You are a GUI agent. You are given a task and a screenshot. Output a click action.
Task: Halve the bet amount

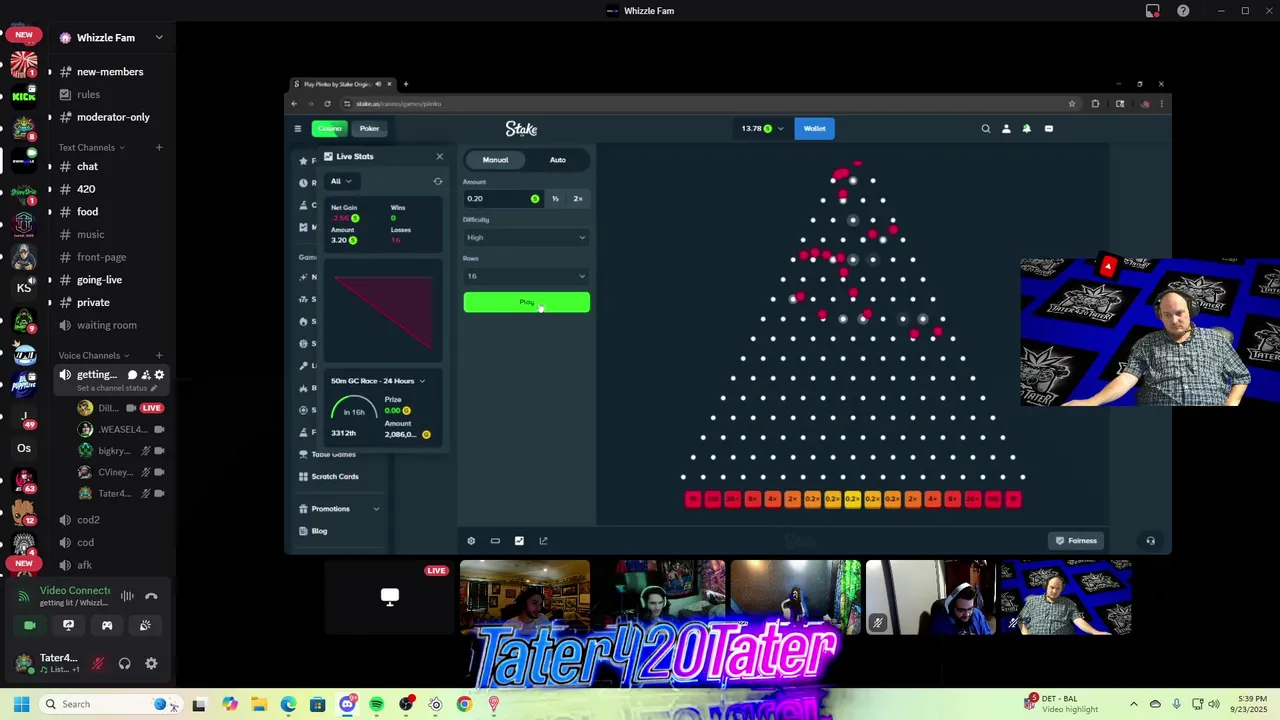555,198
